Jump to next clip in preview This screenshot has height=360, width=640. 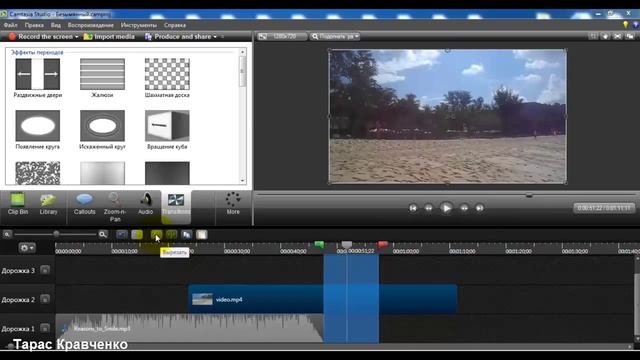coord(480,208)
